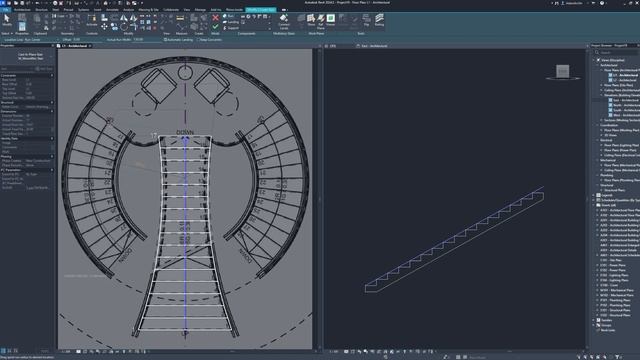Select the Mirror Draw Axis tool
This screenshot has width=640, height=360.
[133, 18]
